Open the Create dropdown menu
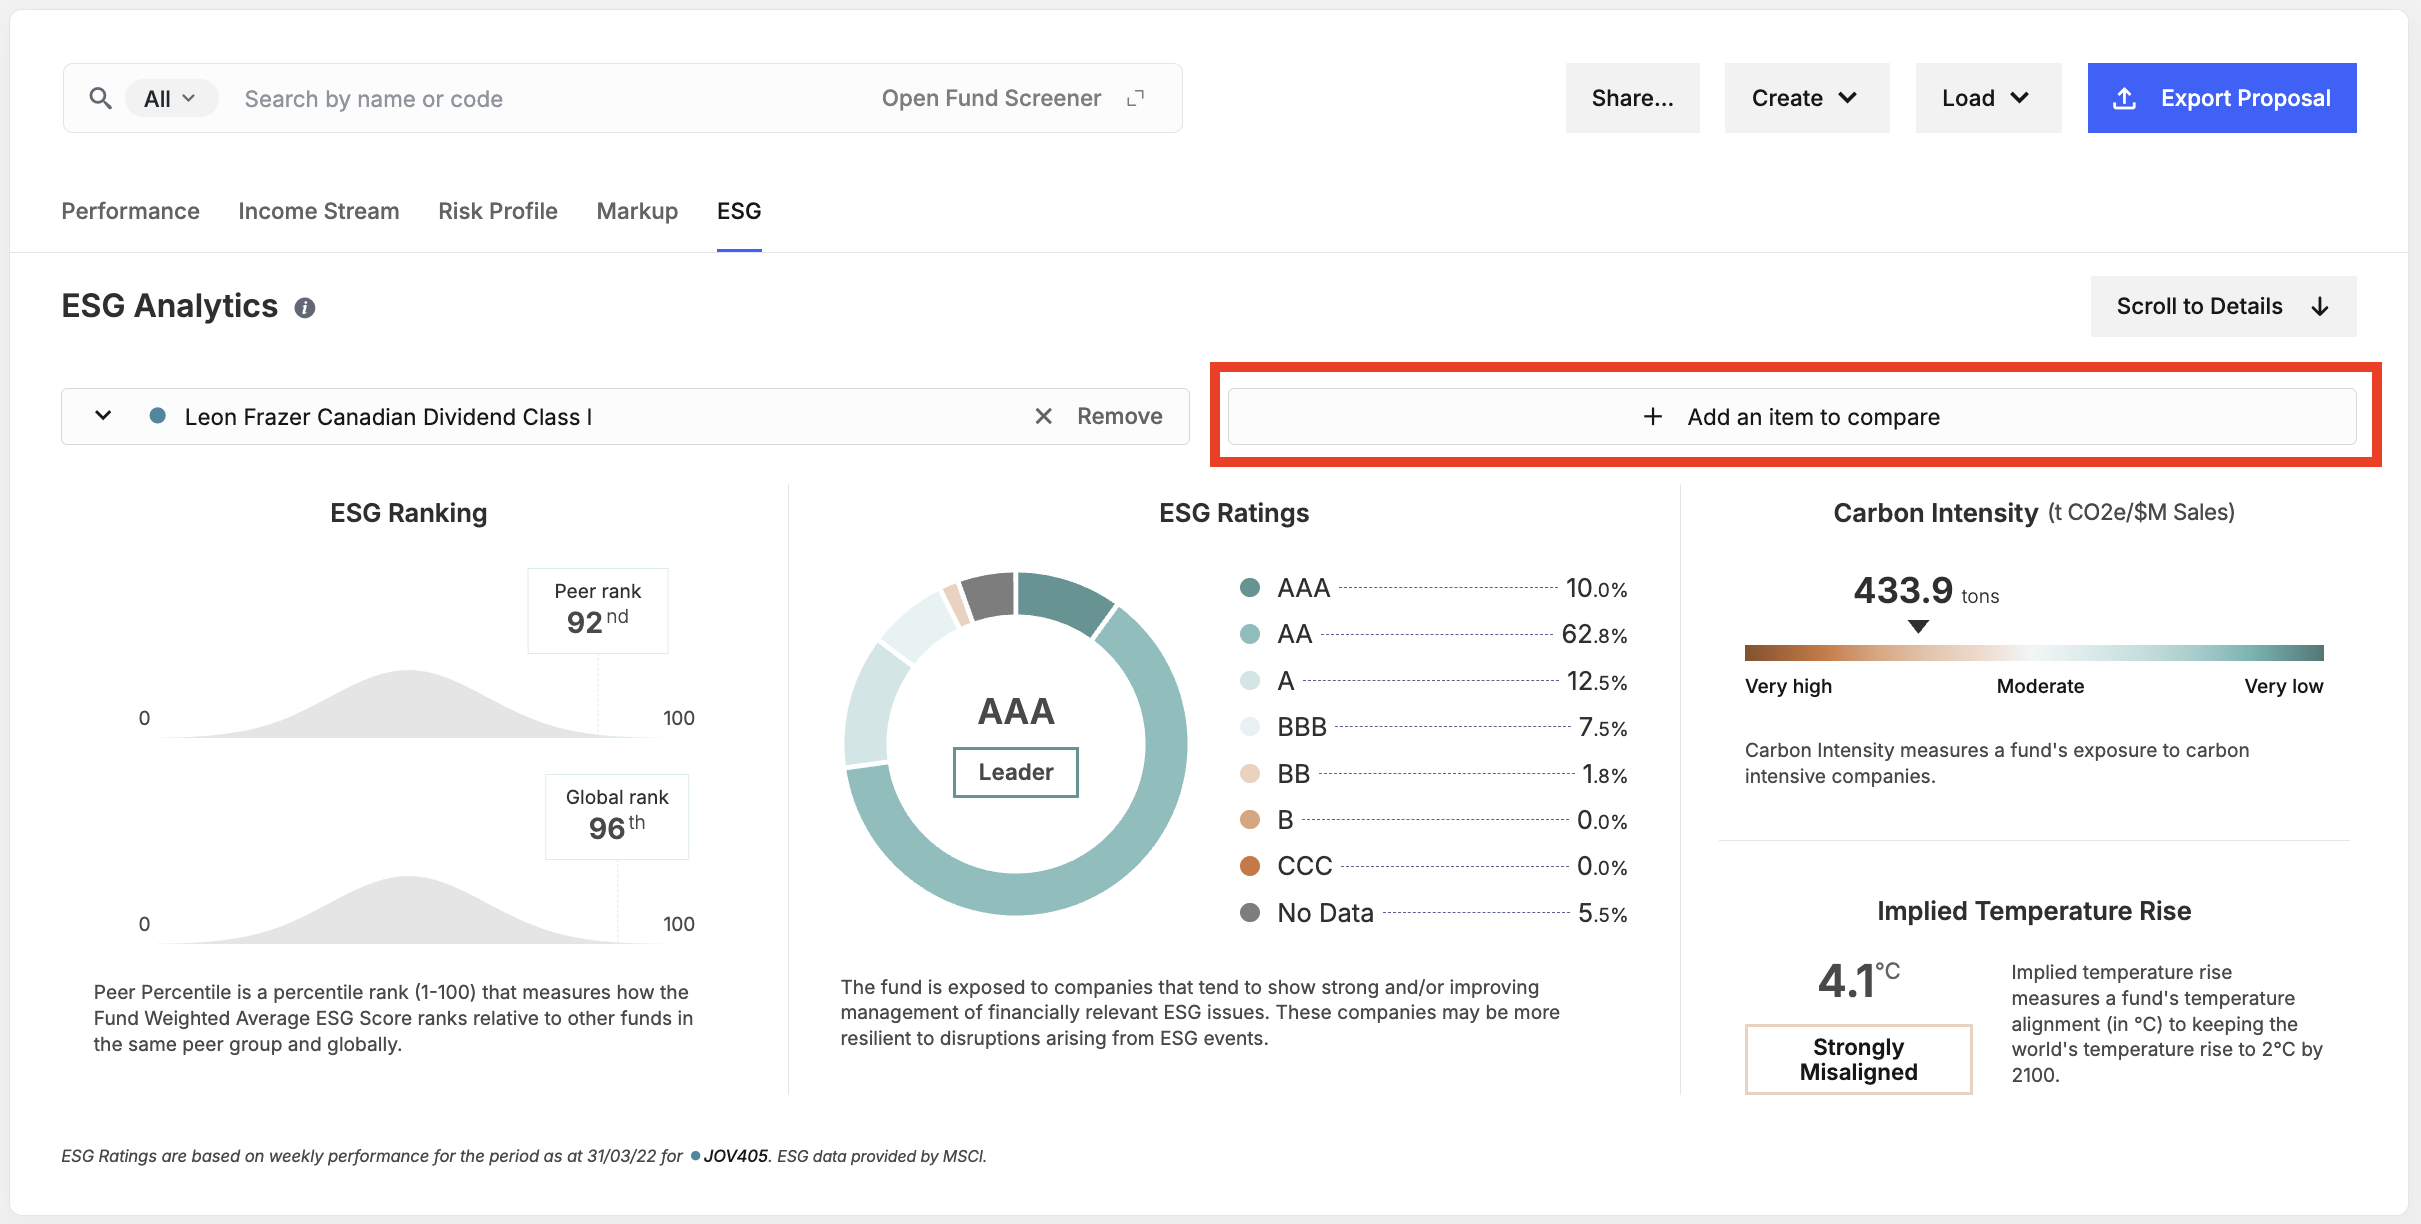2421x1224 pixels. coord(1806,98)
